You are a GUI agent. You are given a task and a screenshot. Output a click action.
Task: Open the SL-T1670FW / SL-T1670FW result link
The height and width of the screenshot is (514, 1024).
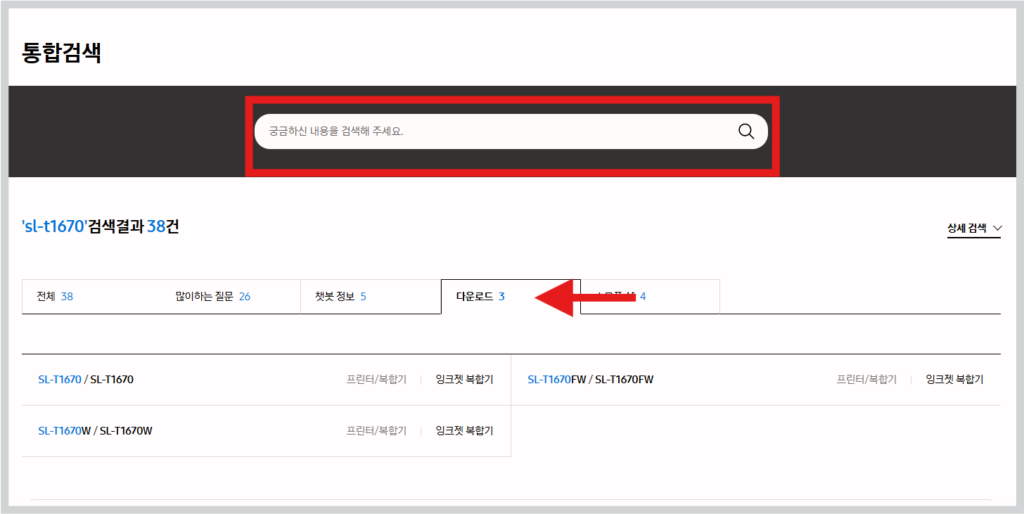[590, 379]
